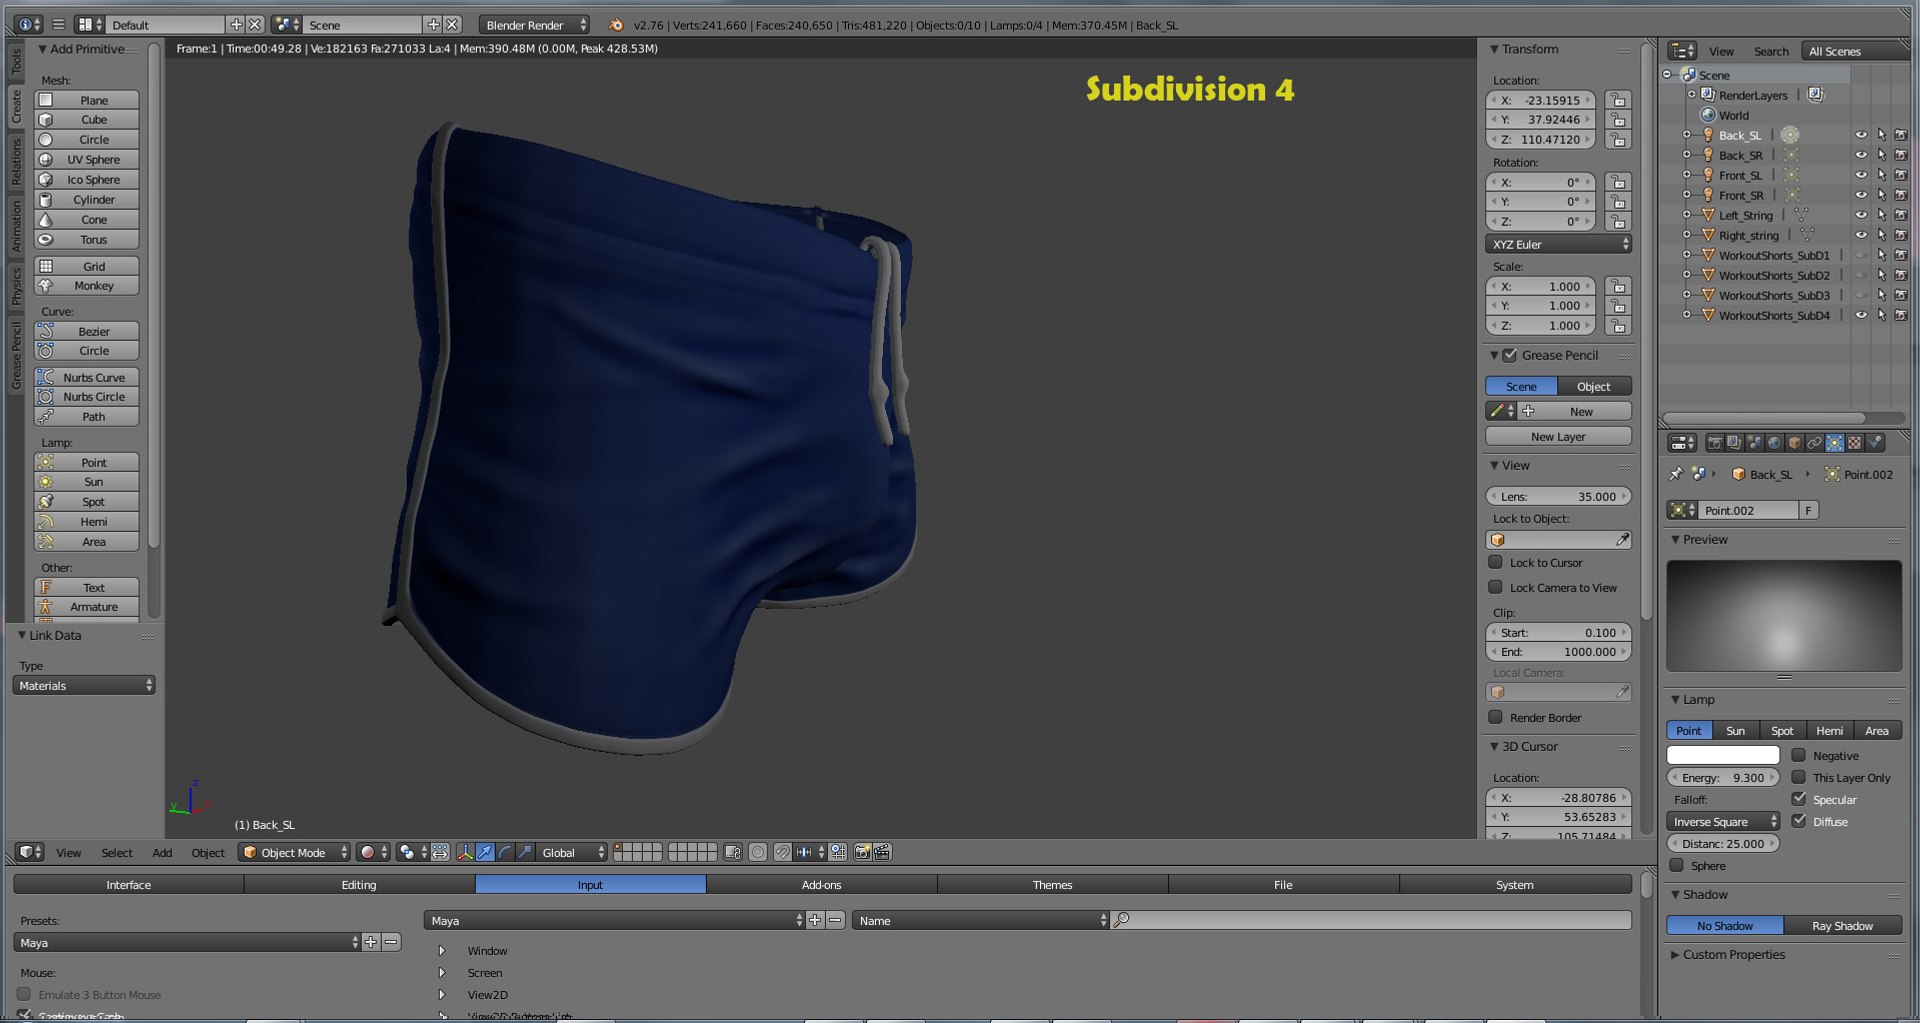The height and width of the screenshot is (1023, 1920).
Task: Toggle visibility of WorkoutShorts_SubD4
Action: pos(1861,315)
